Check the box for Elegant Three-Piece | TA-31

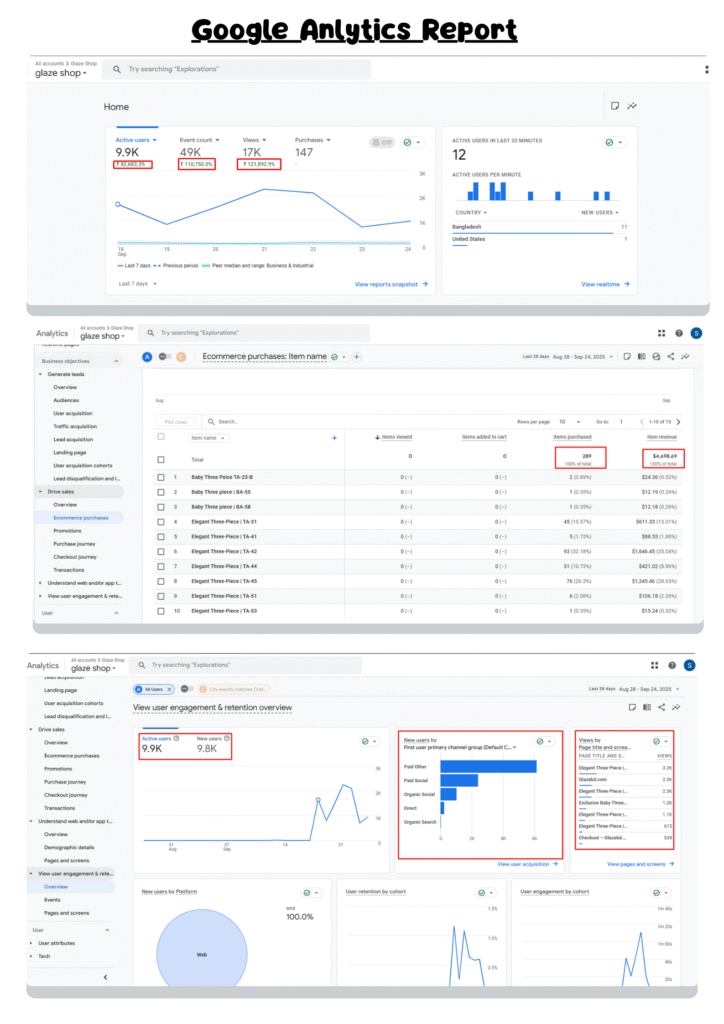pos(161,521)
